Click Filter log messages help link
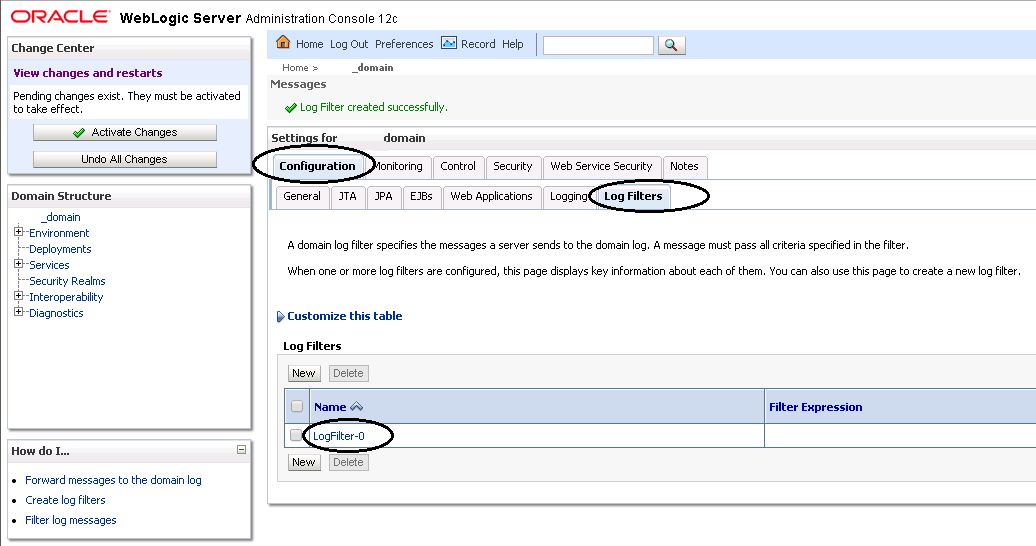Viewport: 1036px width, 546px height. tap(71, 520)
